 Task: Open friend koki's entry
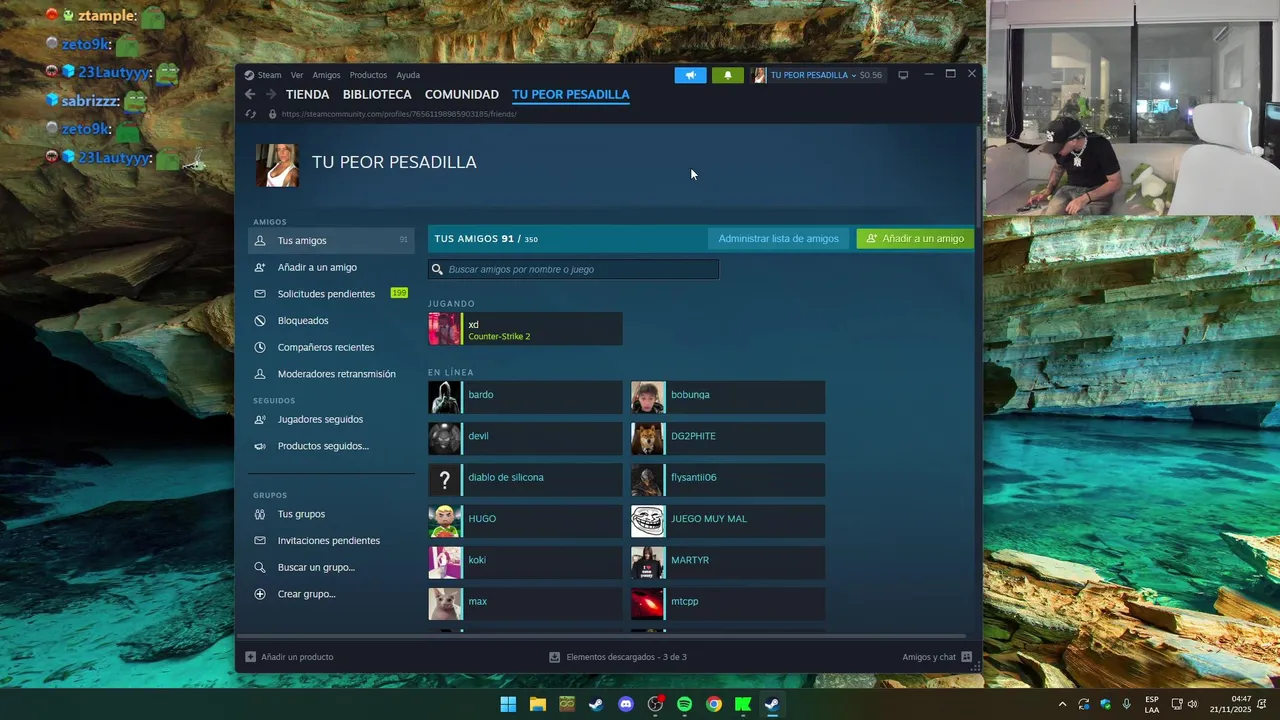(x=525, y=562)
